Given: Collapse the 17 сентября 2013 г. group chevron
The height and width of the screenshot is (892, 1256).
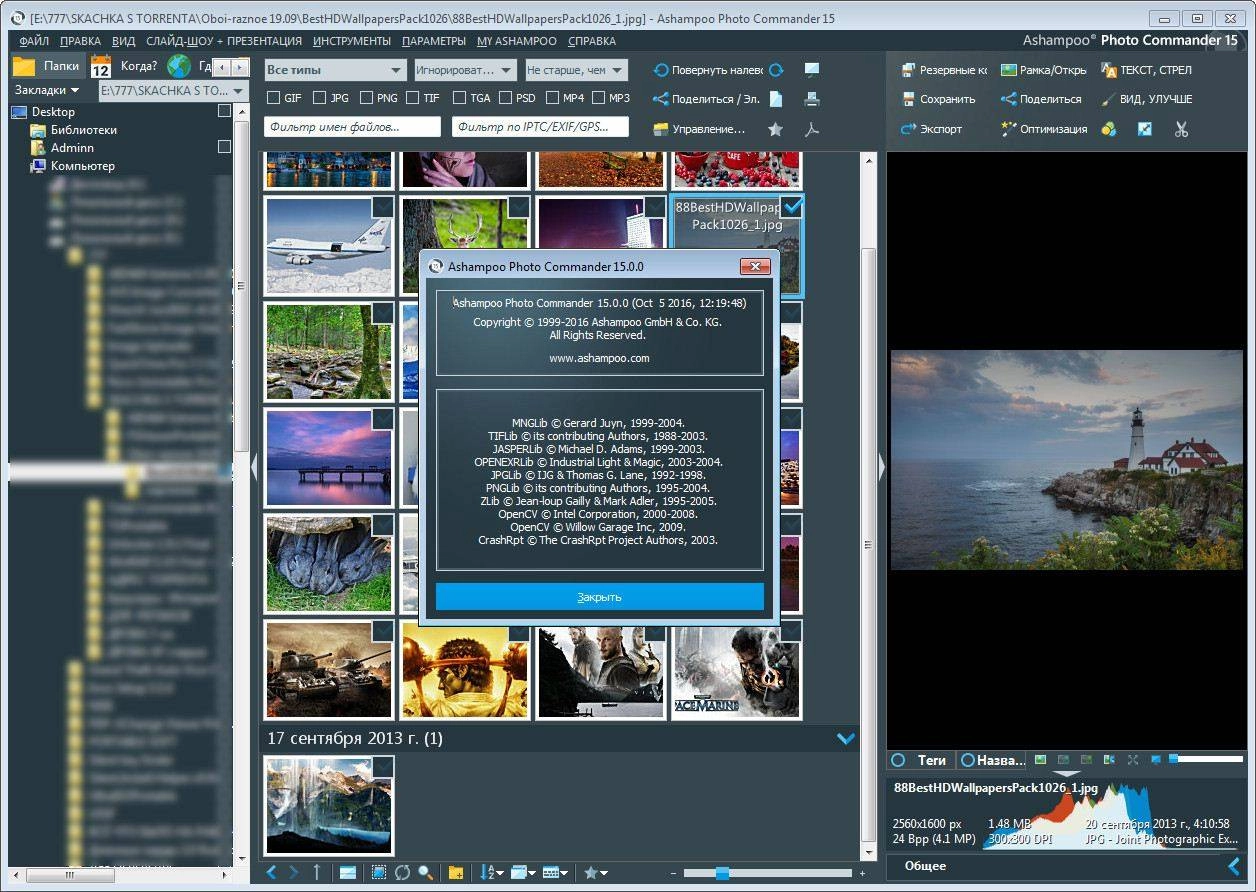Looking at the screenshot, I should tap(846, 739).
